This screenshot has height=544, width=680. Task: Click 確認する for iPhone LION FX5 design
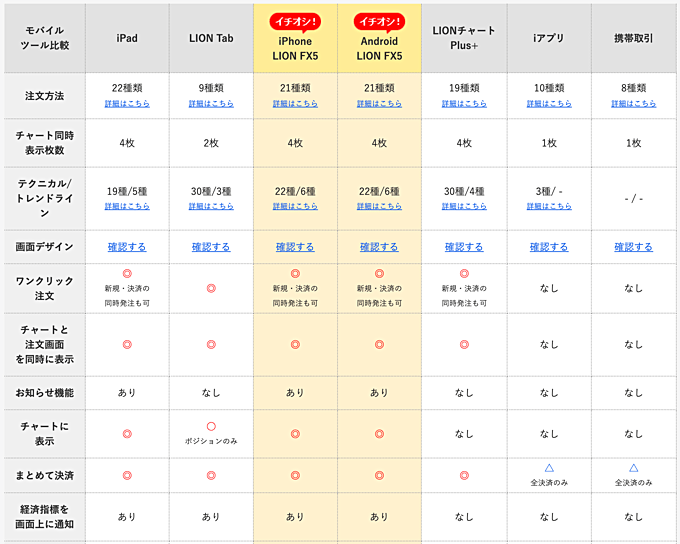pyautogui.click(x=295, y=247)
